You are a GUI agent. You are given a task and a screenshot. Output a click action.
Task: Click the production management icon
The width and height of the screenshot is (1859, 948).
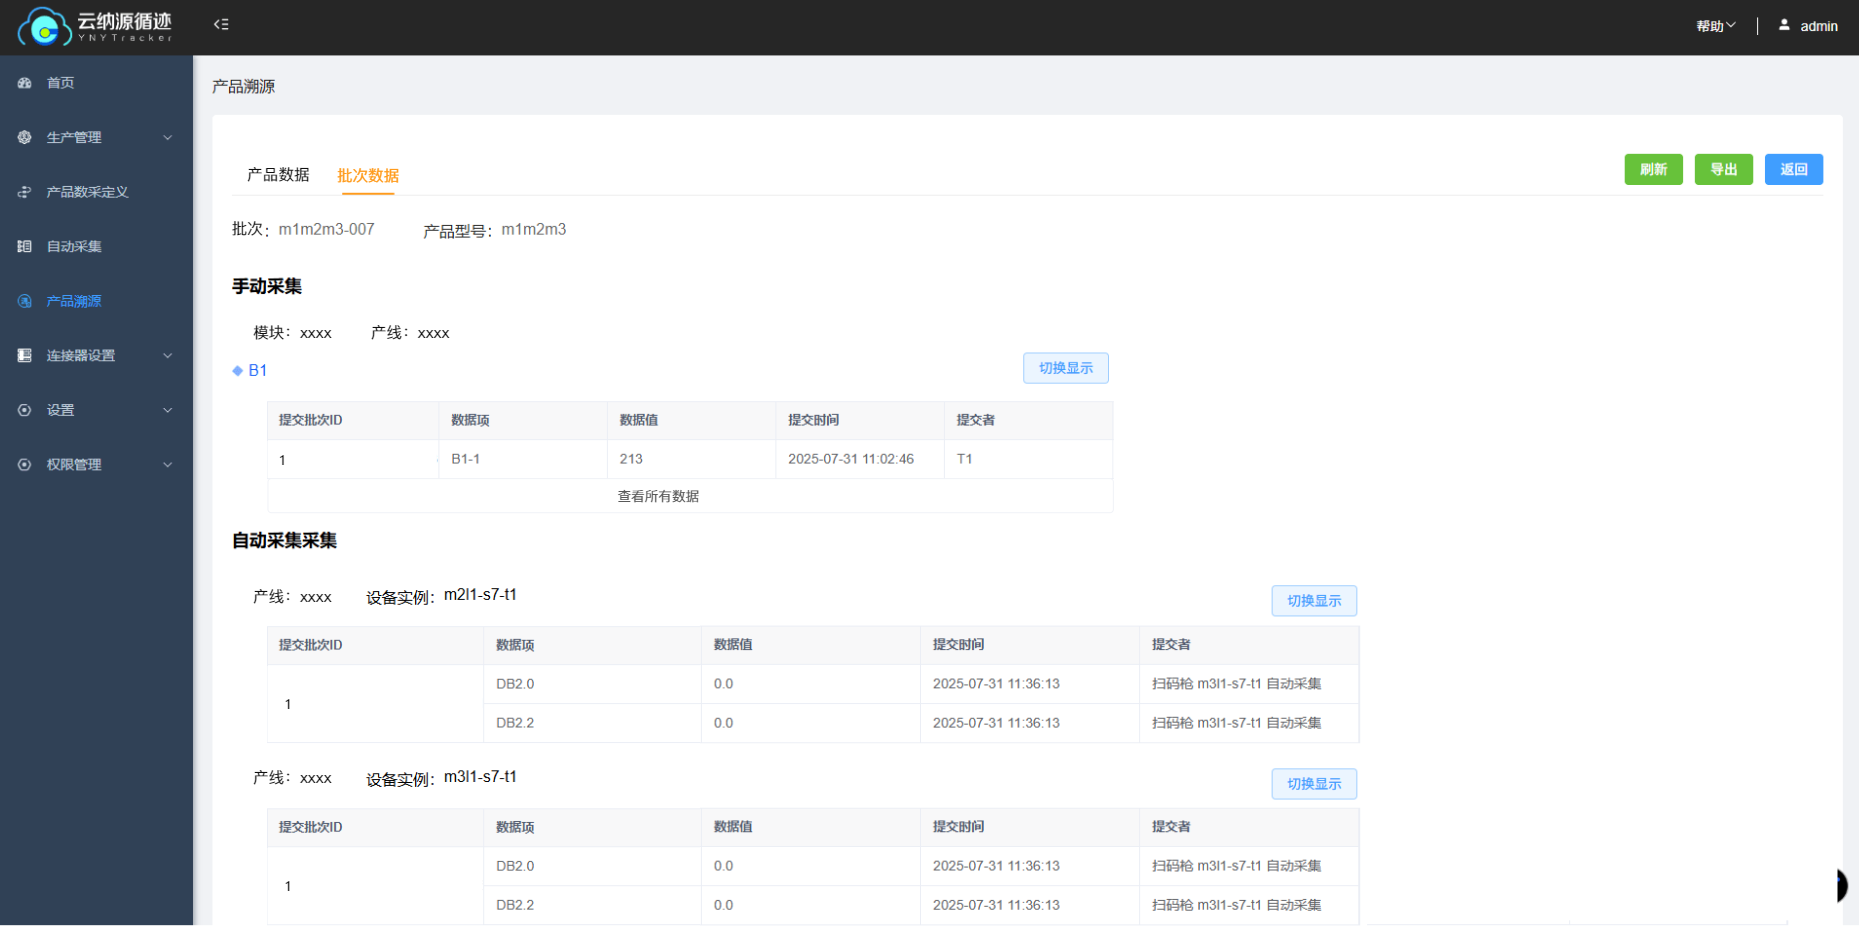click(24, 137)
